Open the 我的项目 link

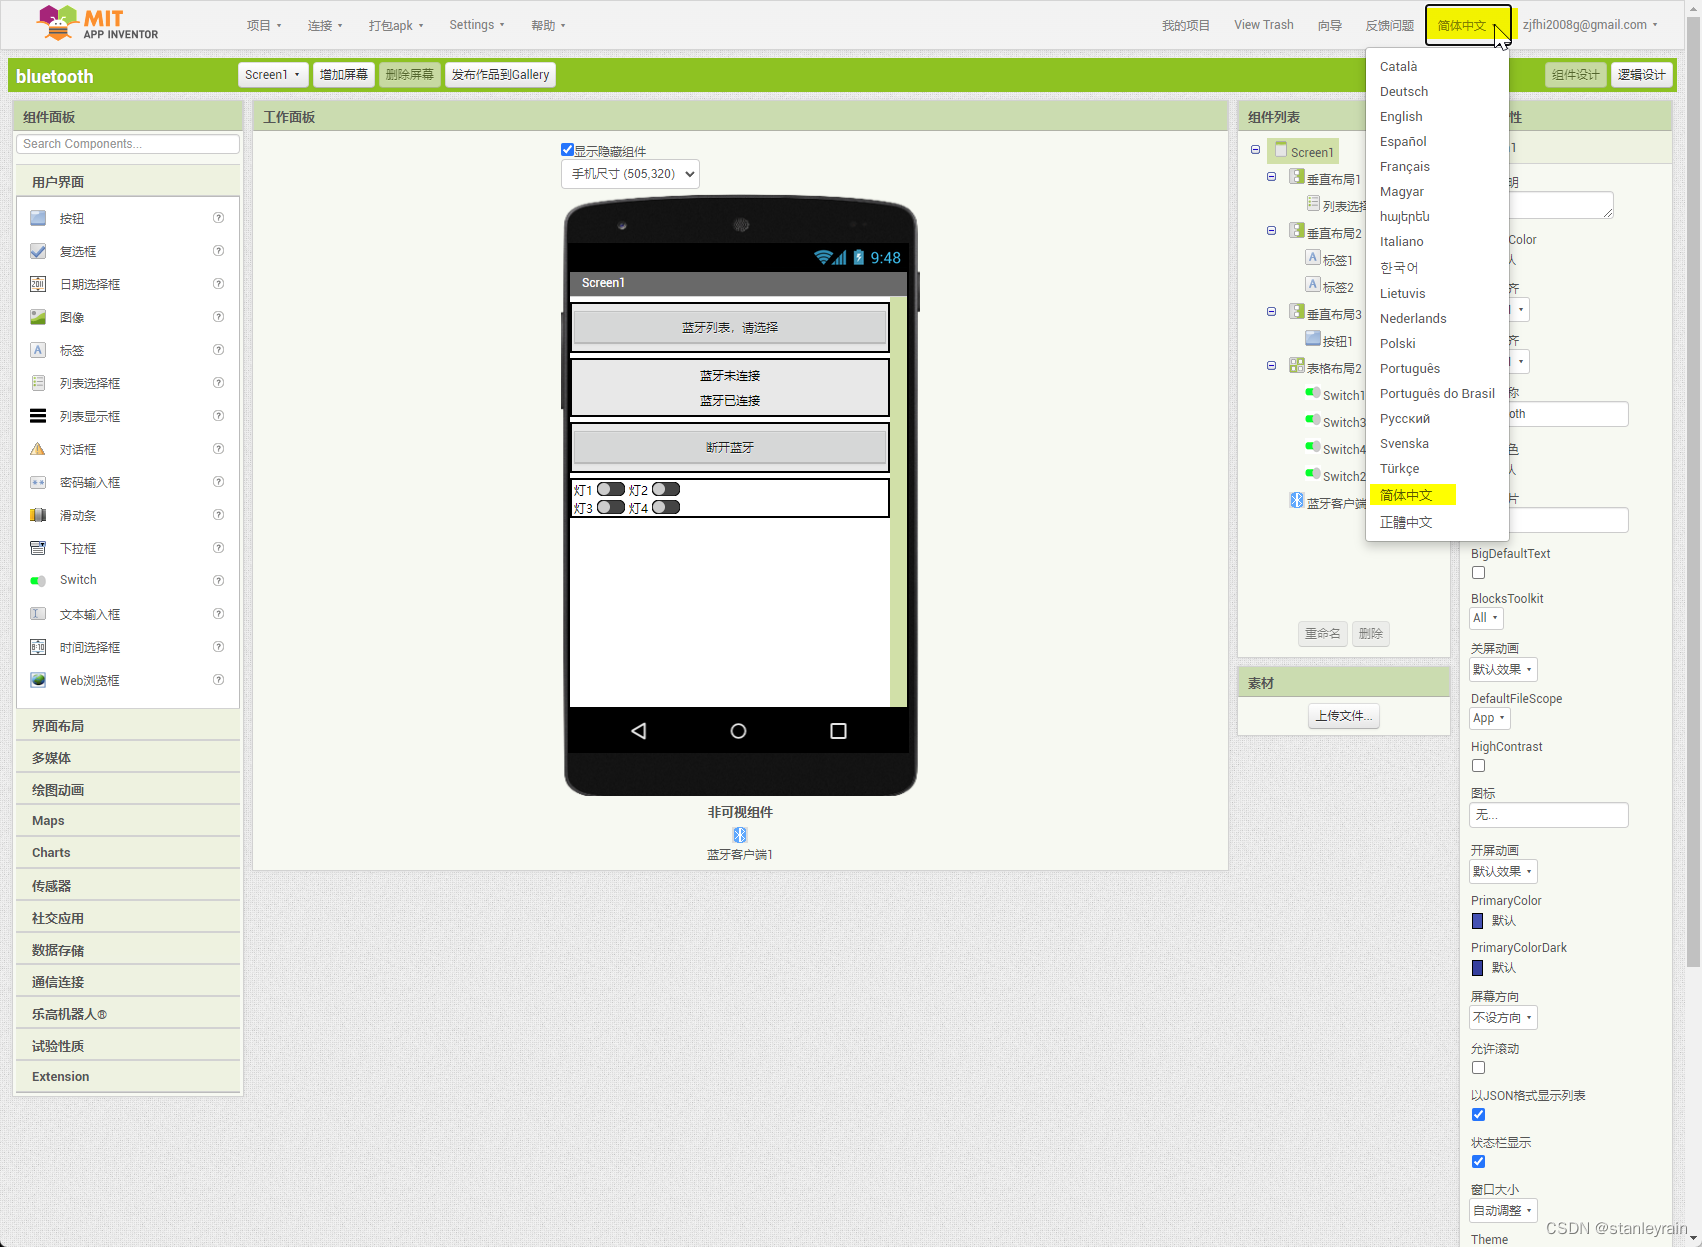[x=1186, y=25]
